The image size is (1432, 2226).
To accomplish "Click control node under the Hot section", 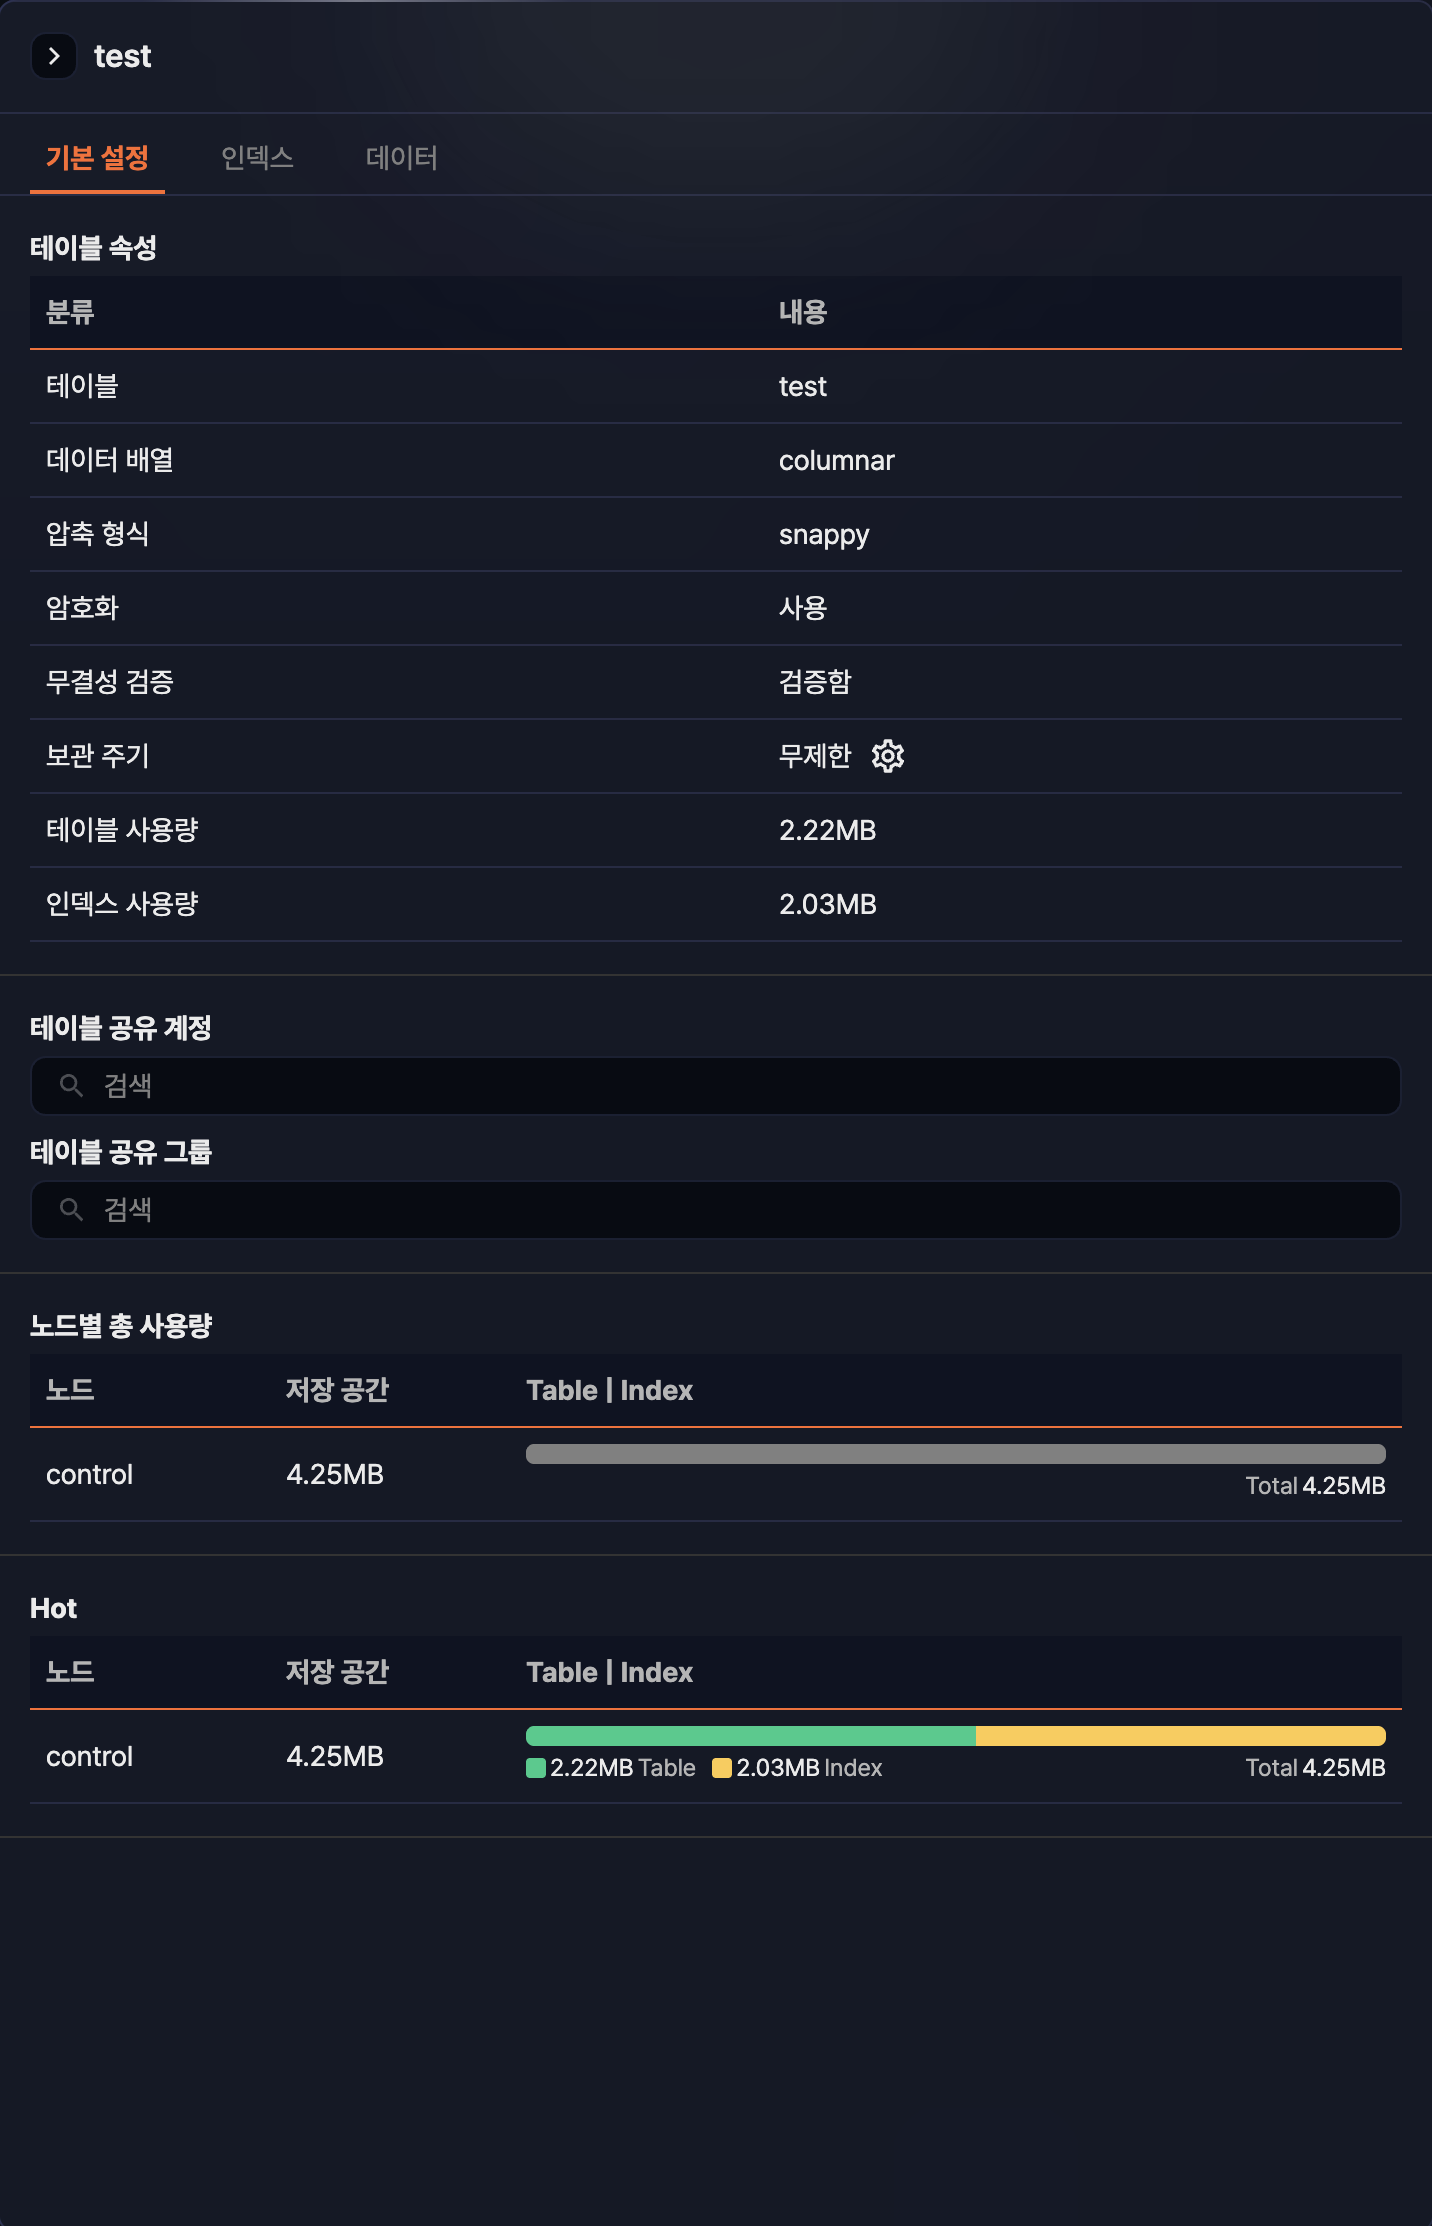I will pos(89,1756).
